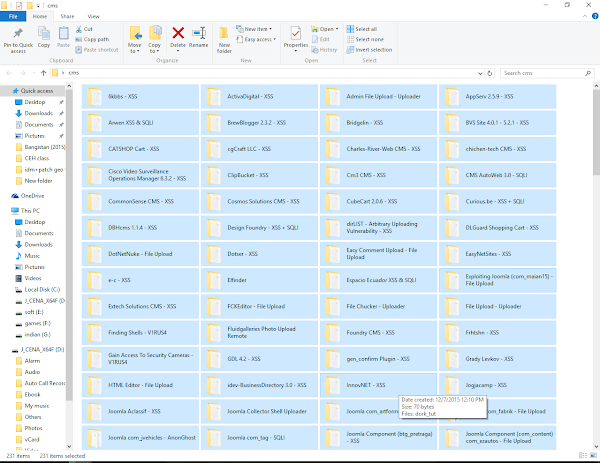Image resolution: width=600 pixels, height=463 pixels.
Task: Click the Copy ribbon icon
Action: point(44,33)
